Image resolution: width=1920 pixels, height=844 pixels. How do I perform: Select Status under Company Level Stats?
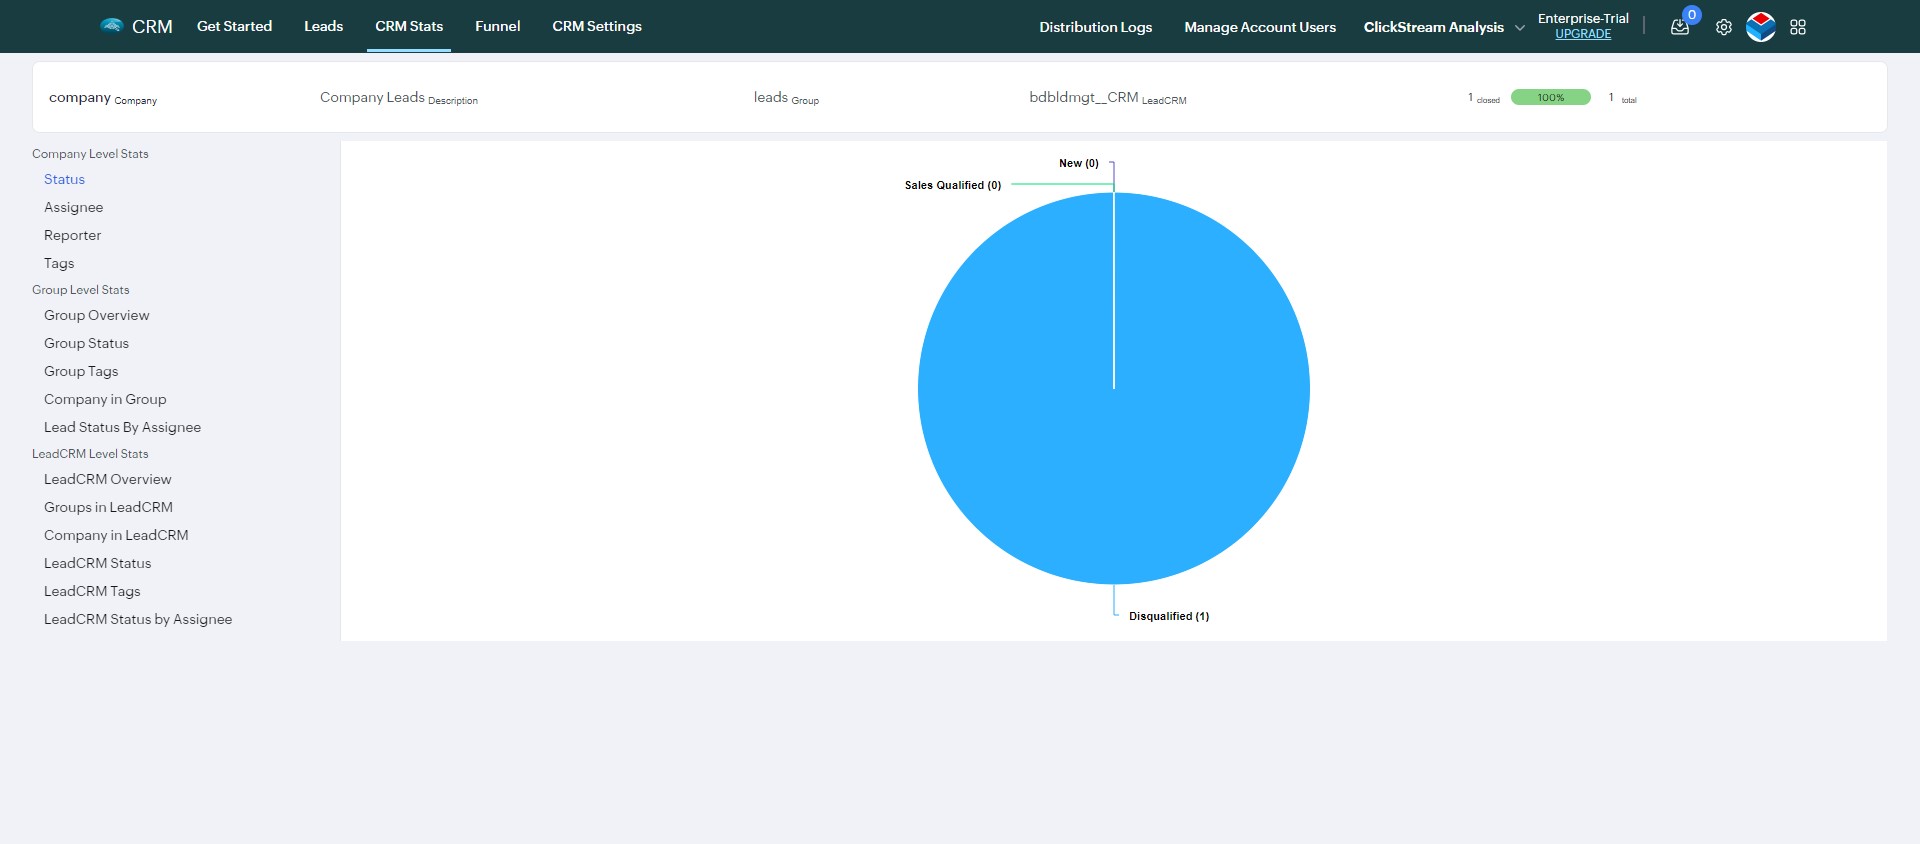(x=64, y=179)
